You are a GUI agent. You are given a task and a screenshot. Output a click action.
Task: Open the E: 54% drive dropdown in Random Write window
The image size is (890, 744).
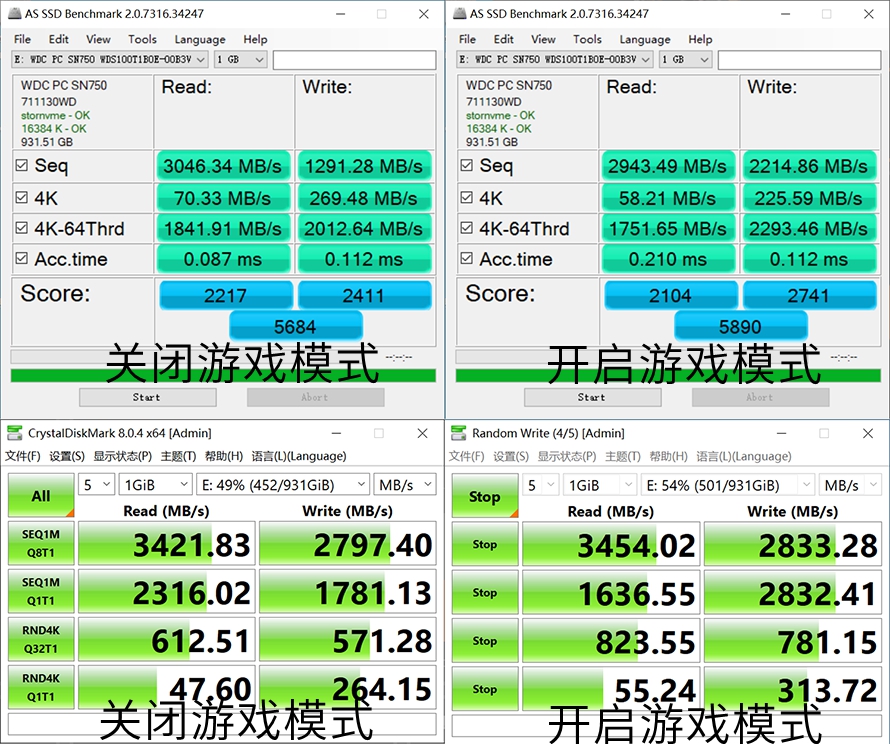tap(728, 485)
